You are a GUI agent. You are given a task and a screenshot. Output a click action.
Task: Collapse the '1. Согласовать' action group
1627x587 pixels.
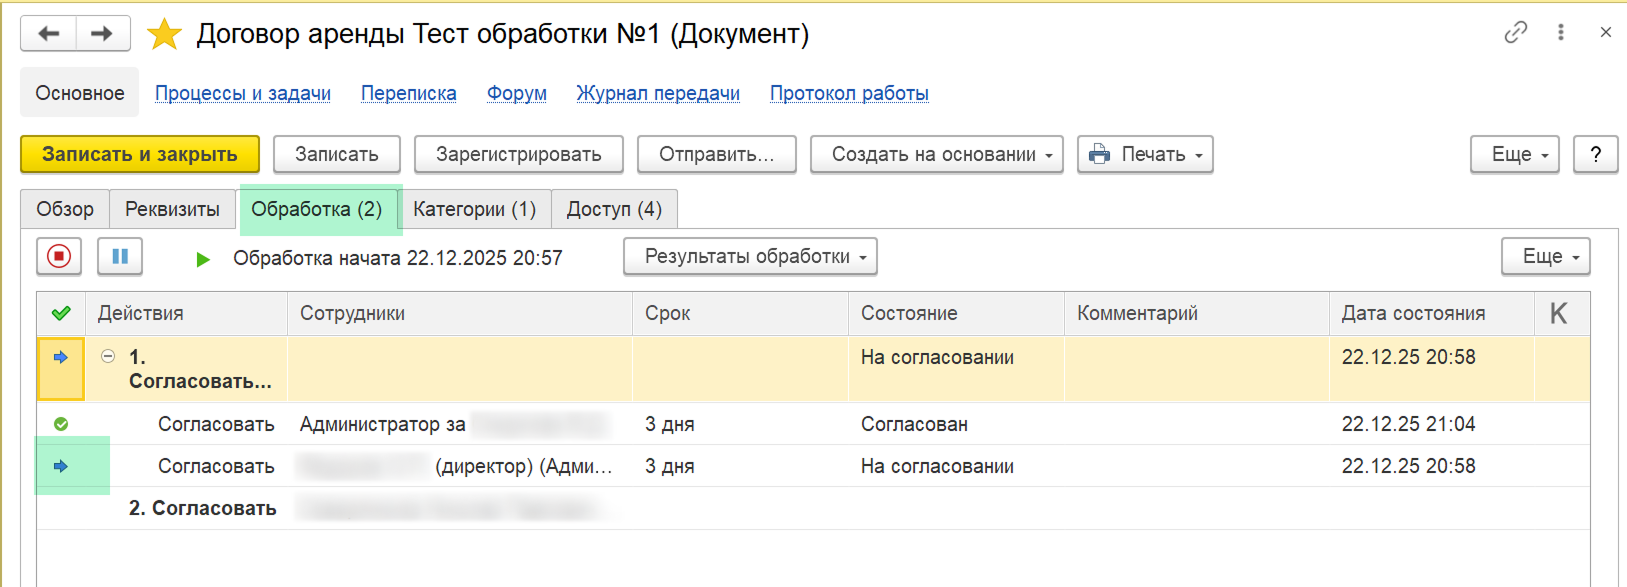[108, 357]
